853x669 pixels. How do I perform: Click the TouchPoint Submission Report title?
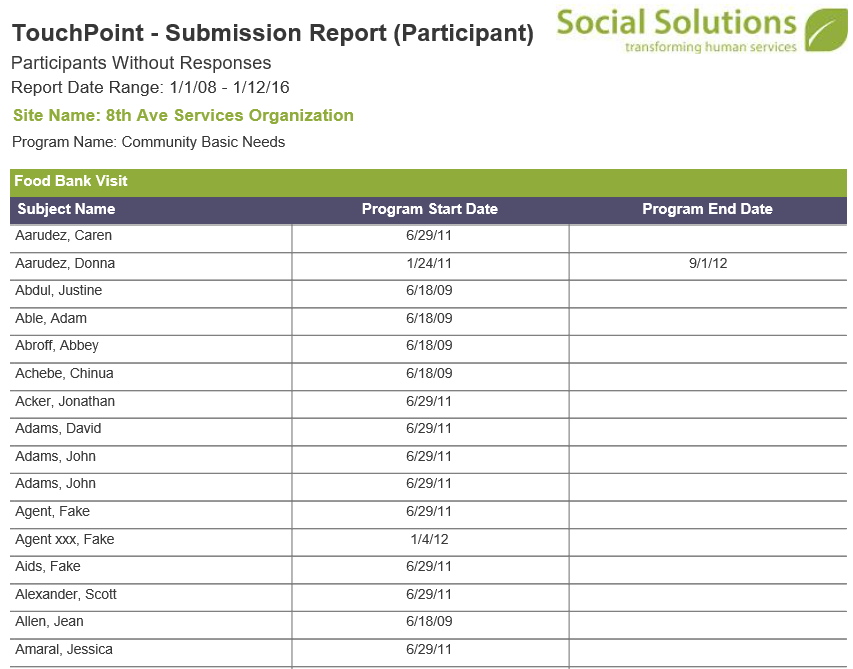273,33
